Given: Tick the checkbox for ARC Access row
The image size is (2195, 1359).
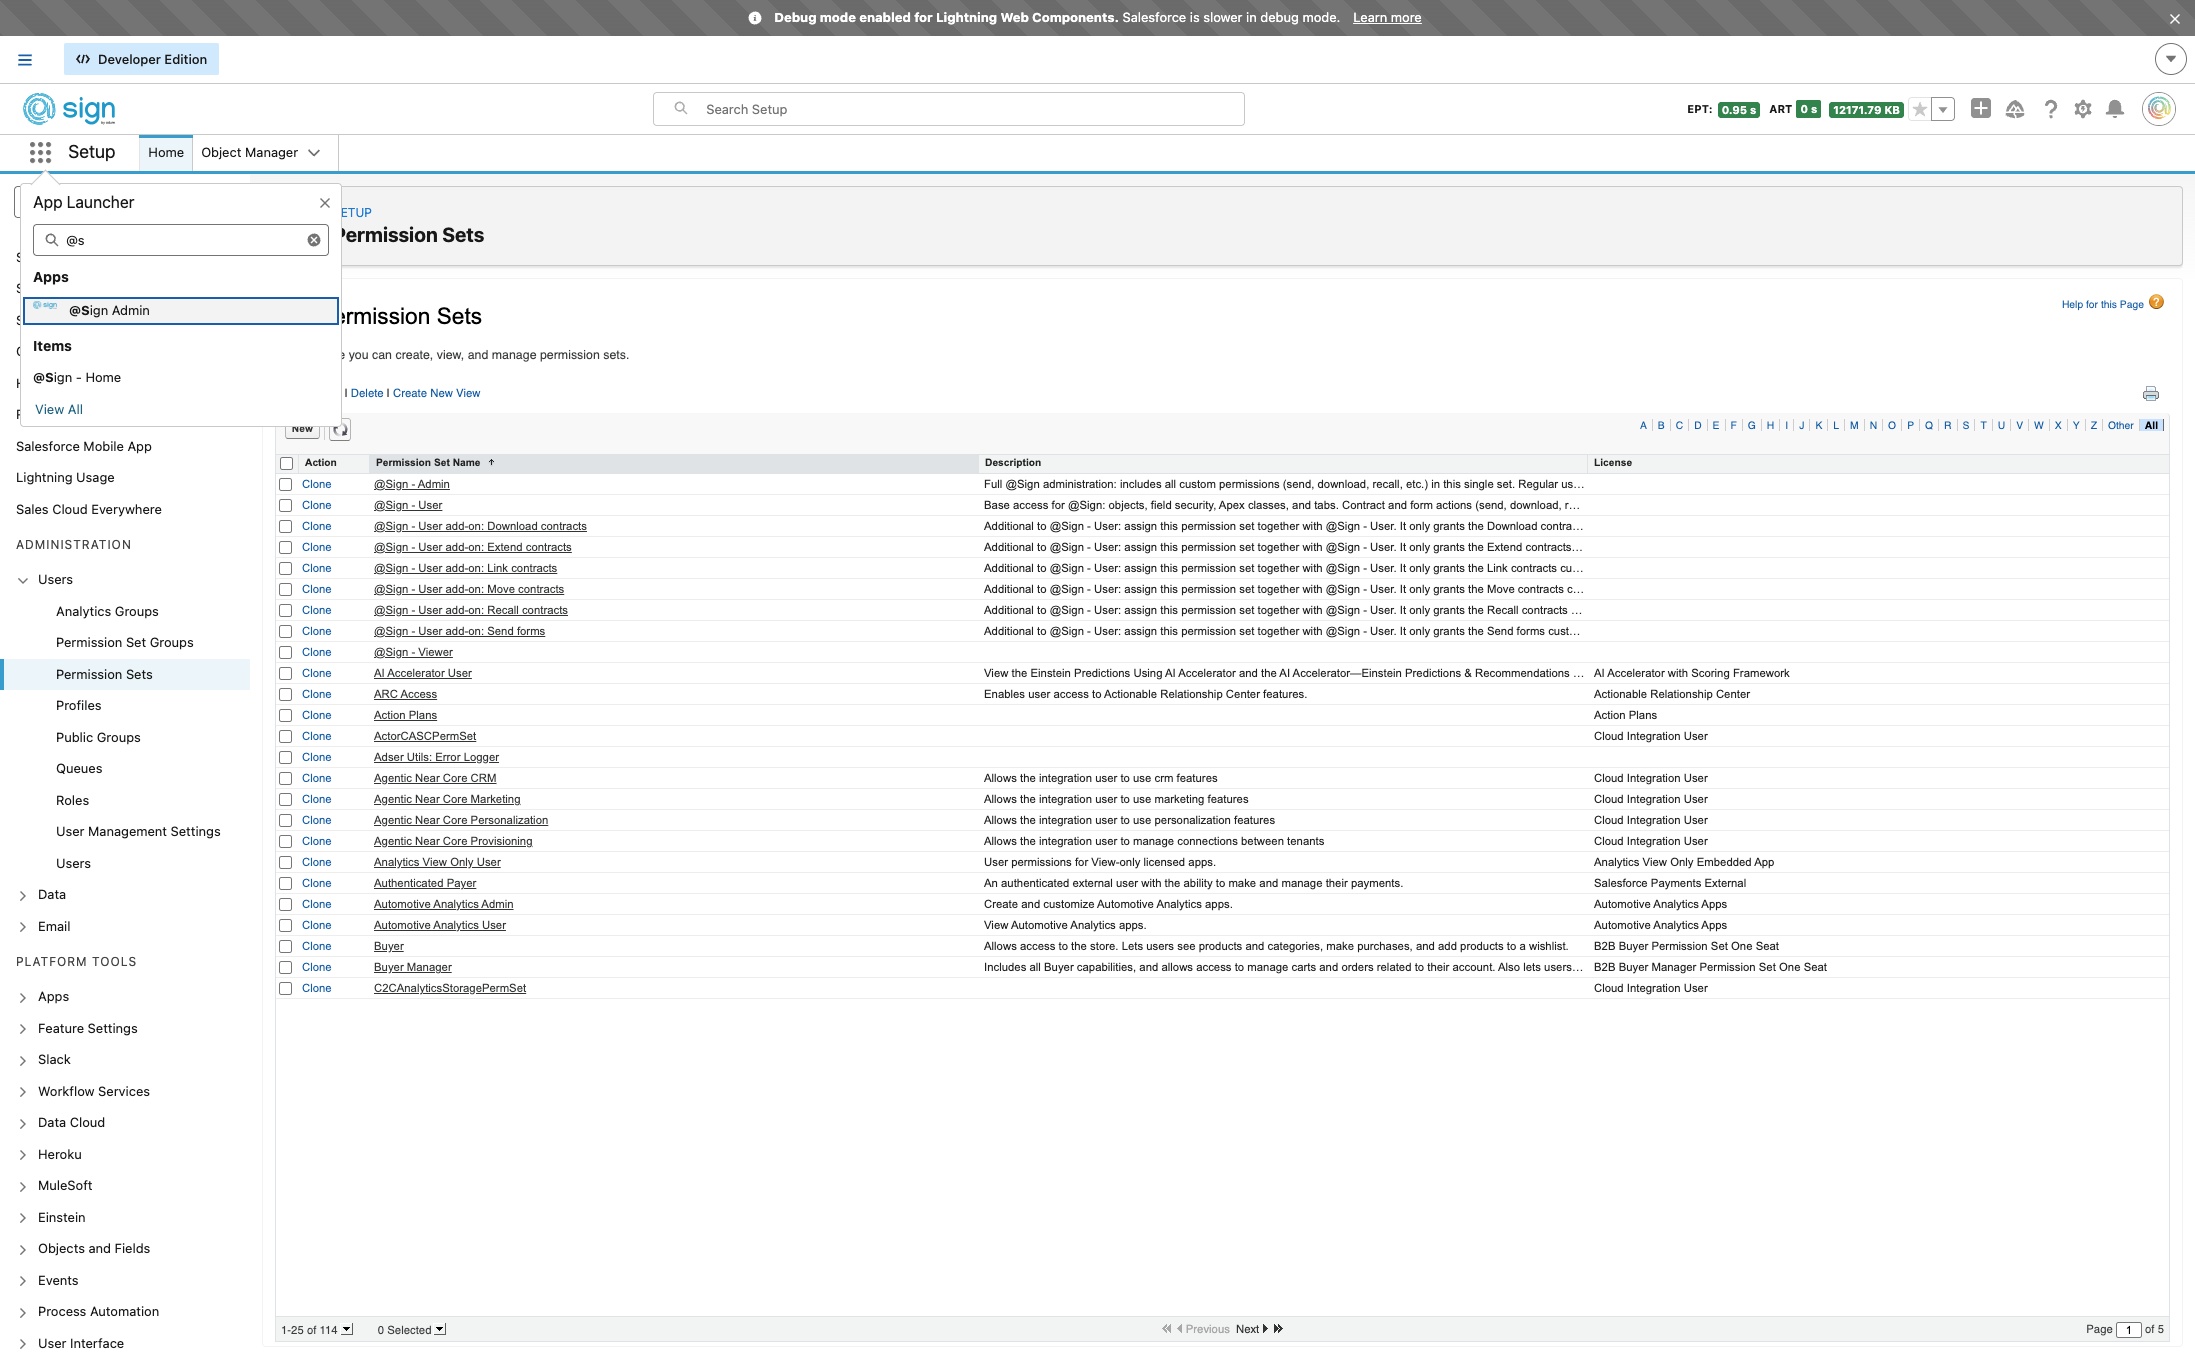Looking at the screenshot, I should (x=286, y=695).
